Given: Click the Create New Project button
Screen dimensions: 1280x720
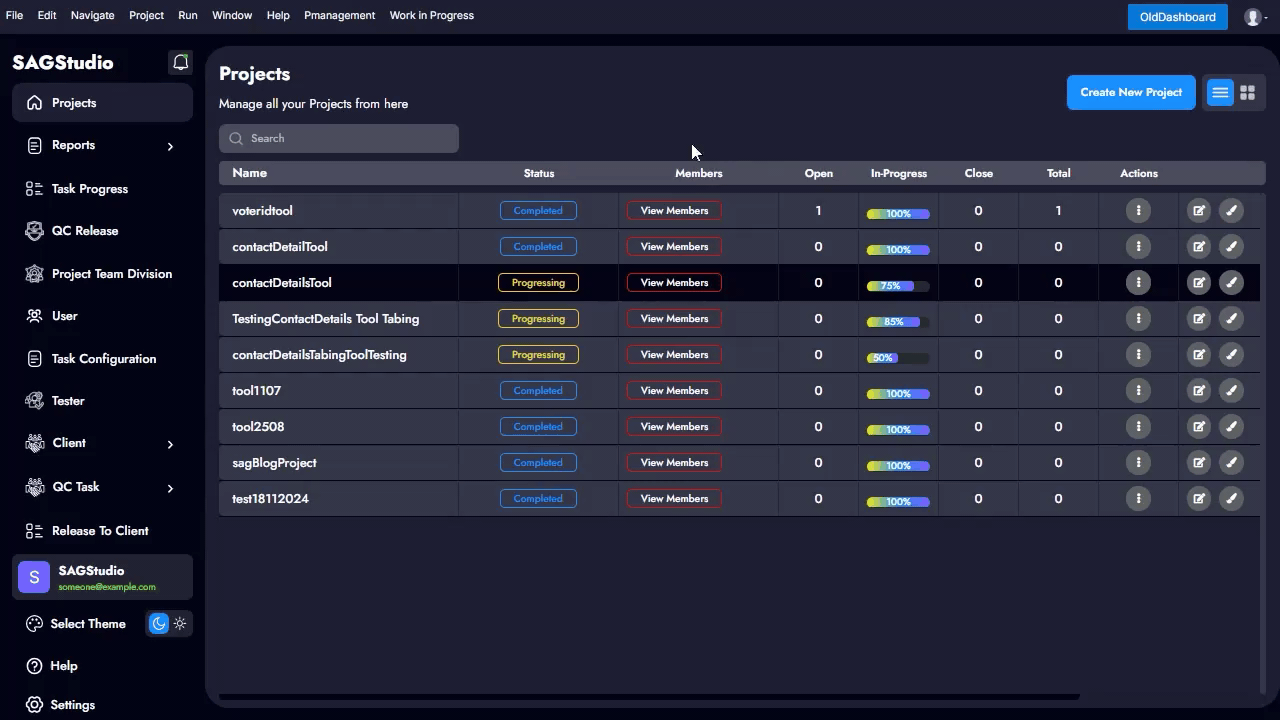Looking at the screenshot, I should (x=1131, y=92).
